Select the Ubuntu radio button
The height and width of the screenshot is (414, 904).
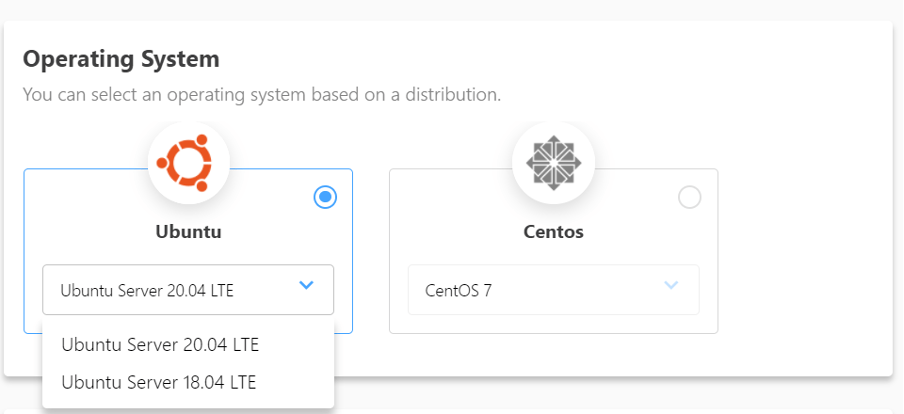coord(325,197)
